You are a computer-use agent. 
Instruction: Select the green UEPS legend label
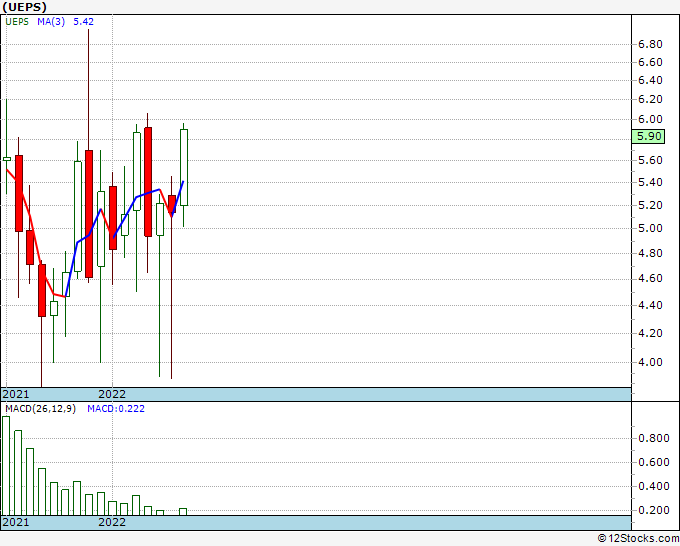pyautogui.click(x=17, y=22)
